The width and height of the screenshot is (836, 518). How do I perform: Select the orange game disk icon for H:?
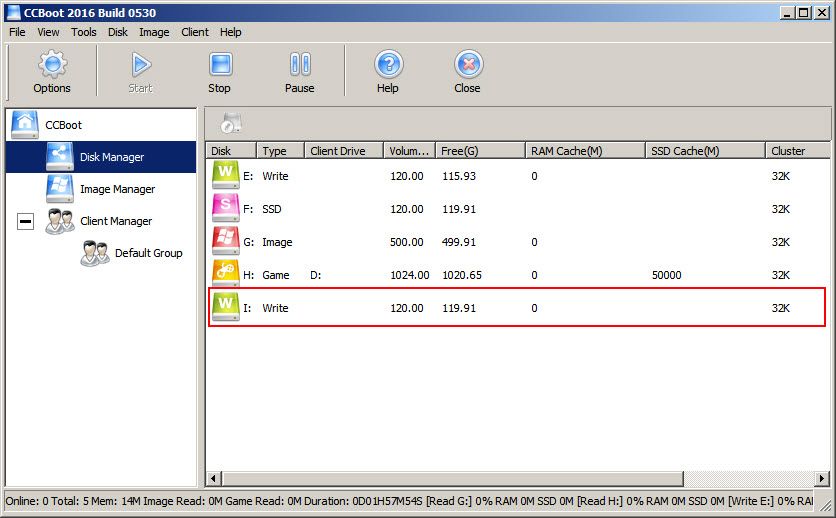226,274
